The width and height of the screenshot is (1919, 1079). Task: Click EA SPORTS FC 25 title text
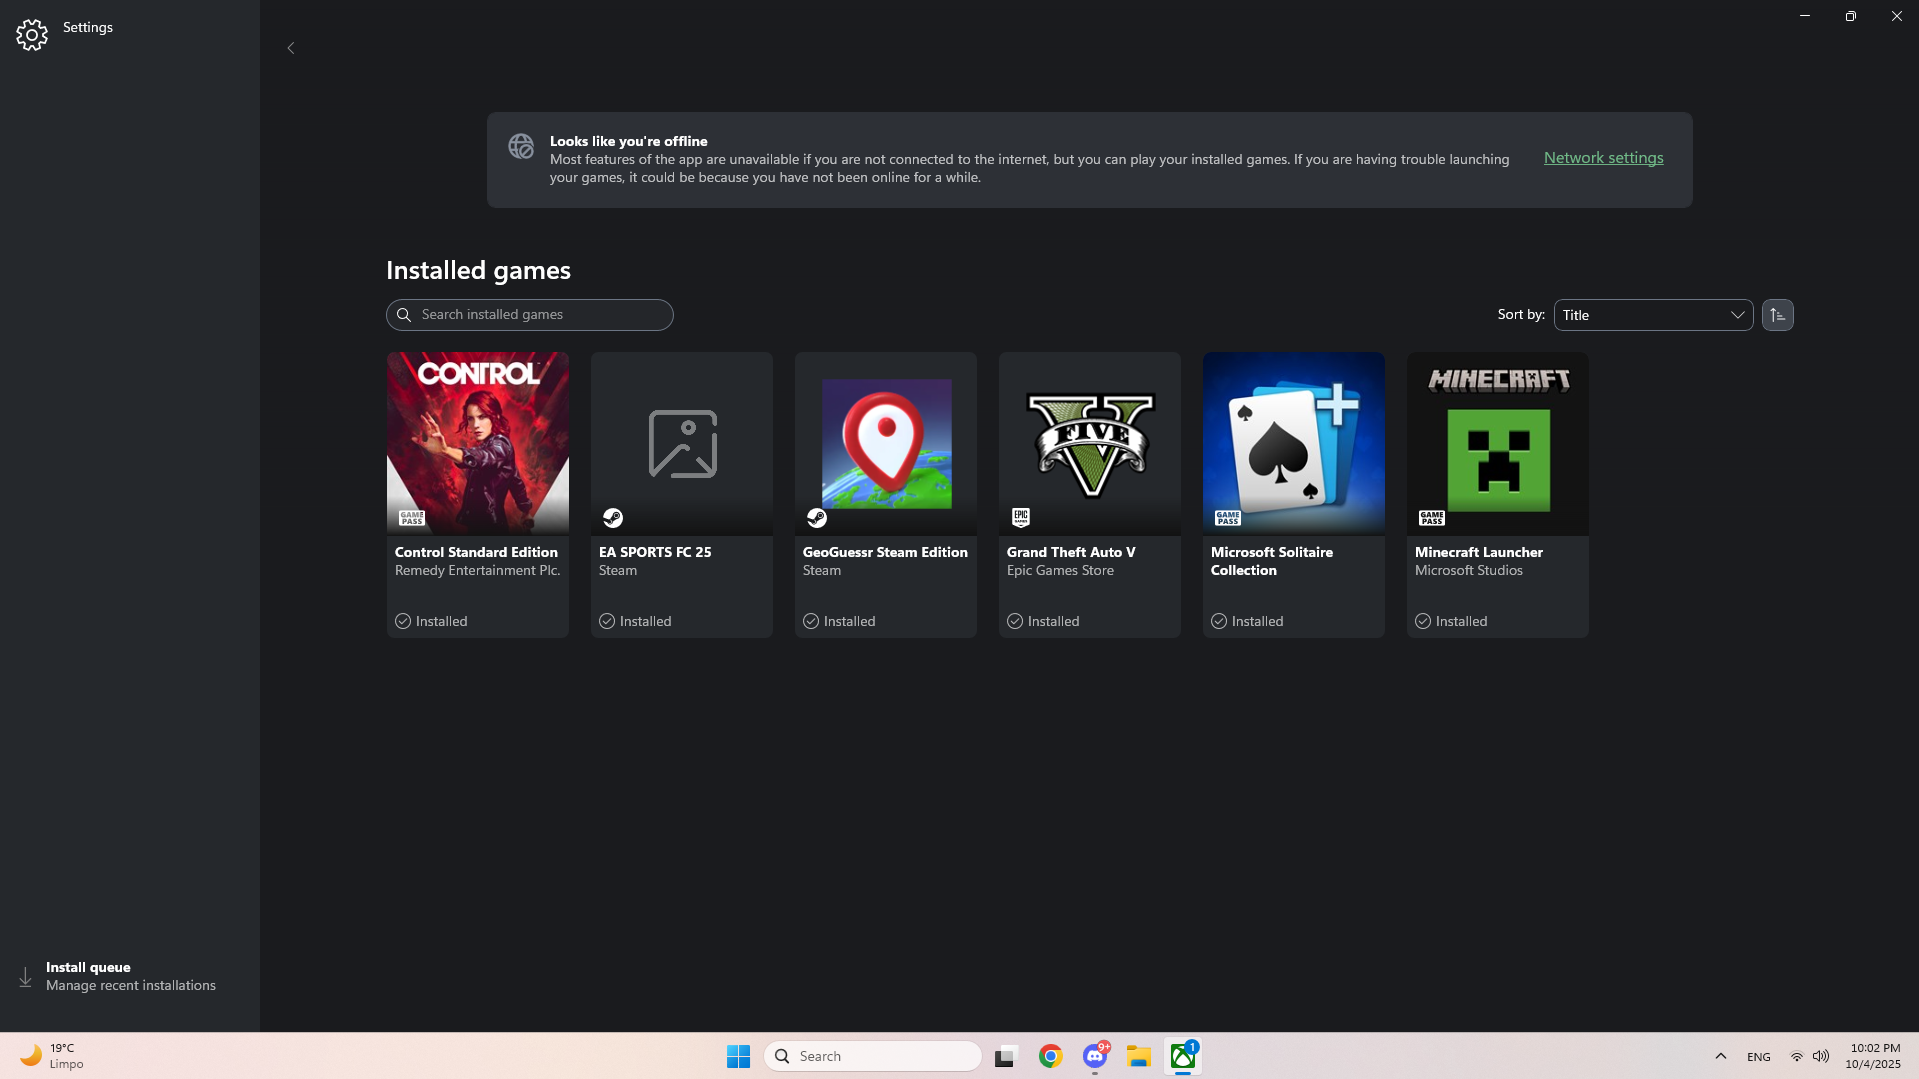point(655,552)
